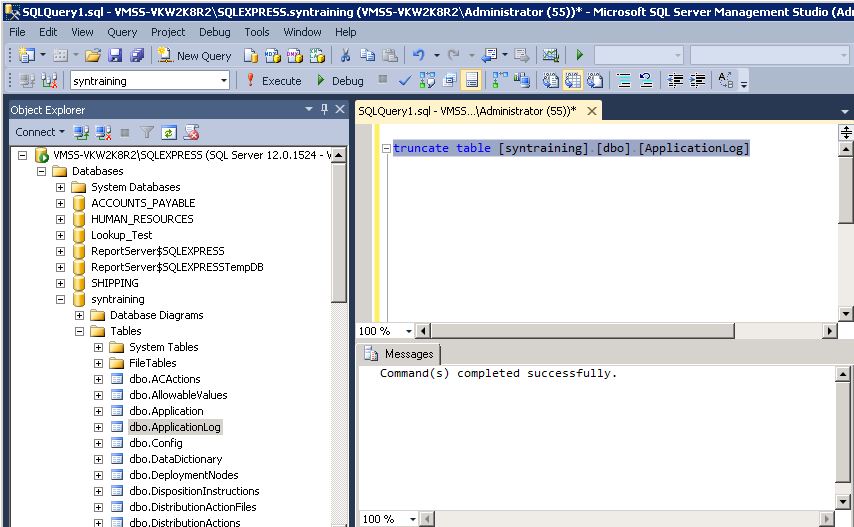Click Specify Values for Template Parameters icon

tap(725, 81)
